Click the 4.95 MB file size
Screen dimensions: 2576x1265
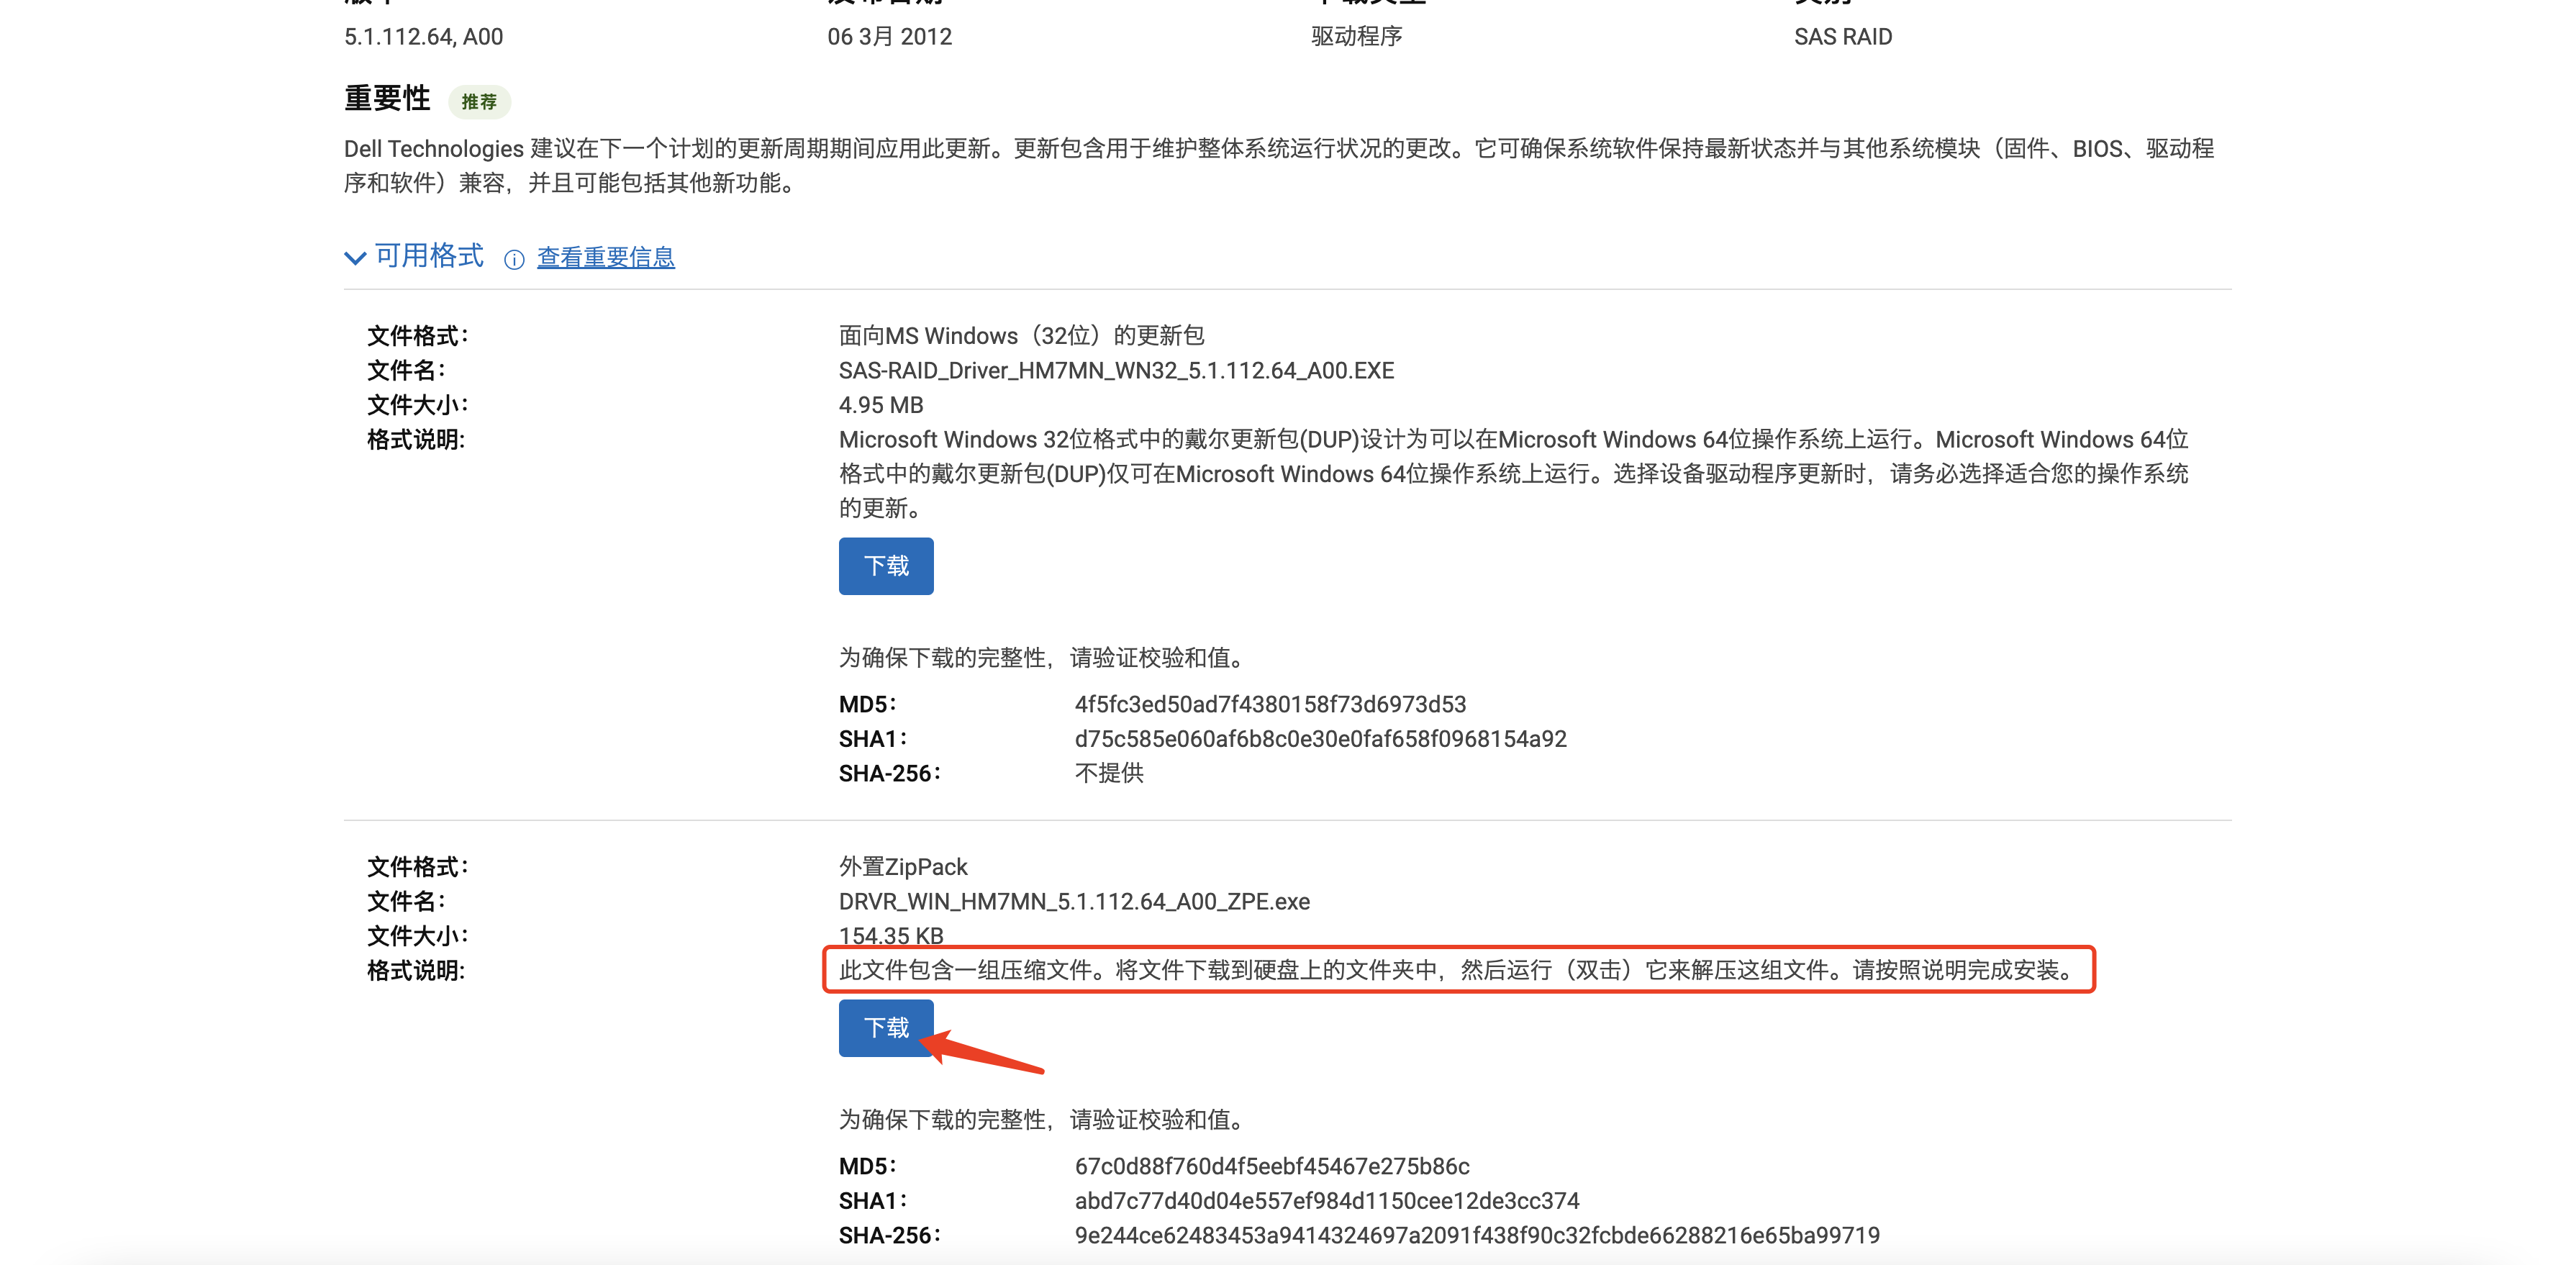[880, 405]
